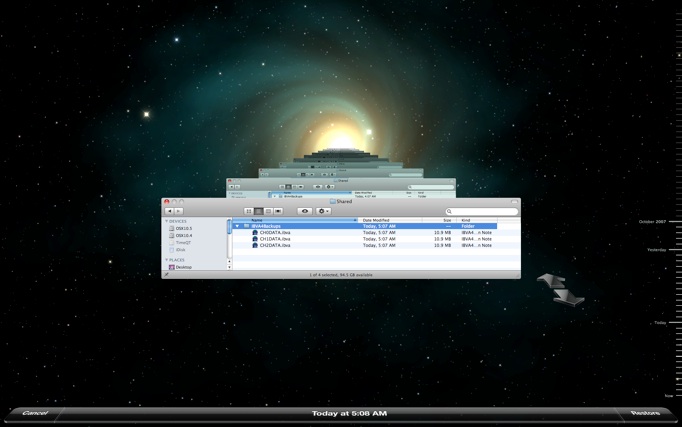This screenshot has height=427, width=682.
Task: Select the CH1DATA.ibva file
Action: 275,239
